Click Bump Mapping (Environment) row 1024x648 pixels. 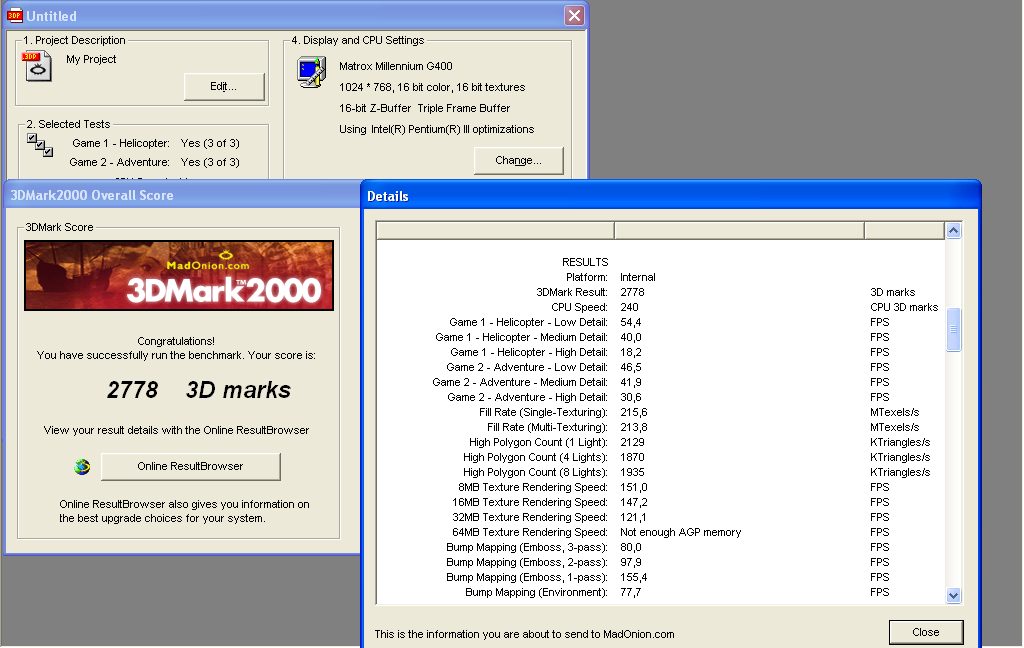pyautogui.click(x=661, y=592)
